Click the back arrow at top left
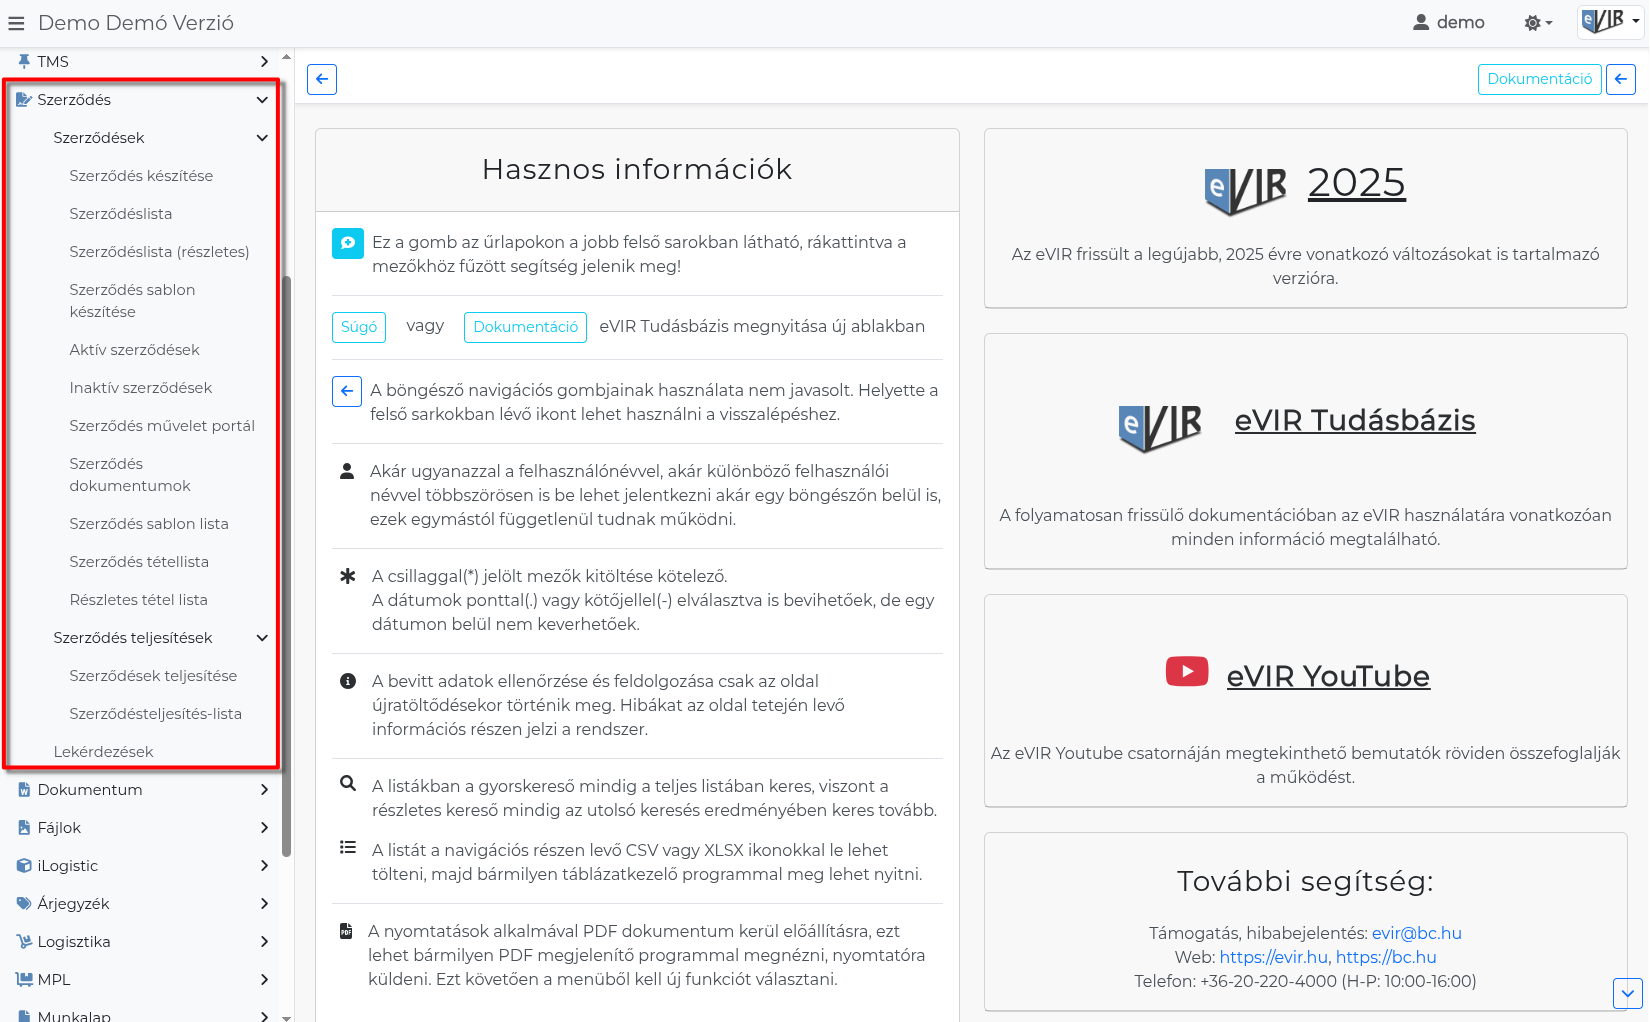 [x=322, y=79]
